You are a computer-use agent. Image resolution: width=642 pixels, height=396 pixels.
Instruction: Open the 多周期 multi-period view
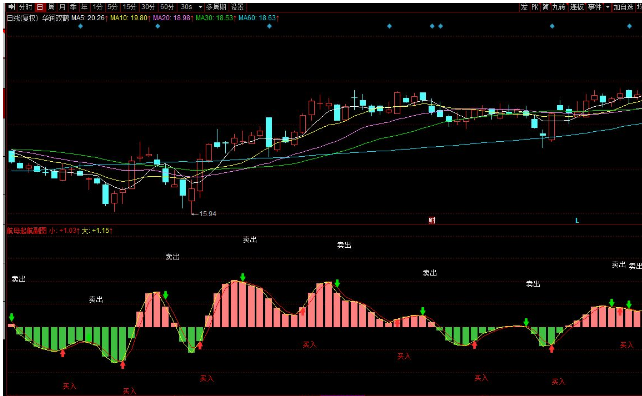point(216,7)
